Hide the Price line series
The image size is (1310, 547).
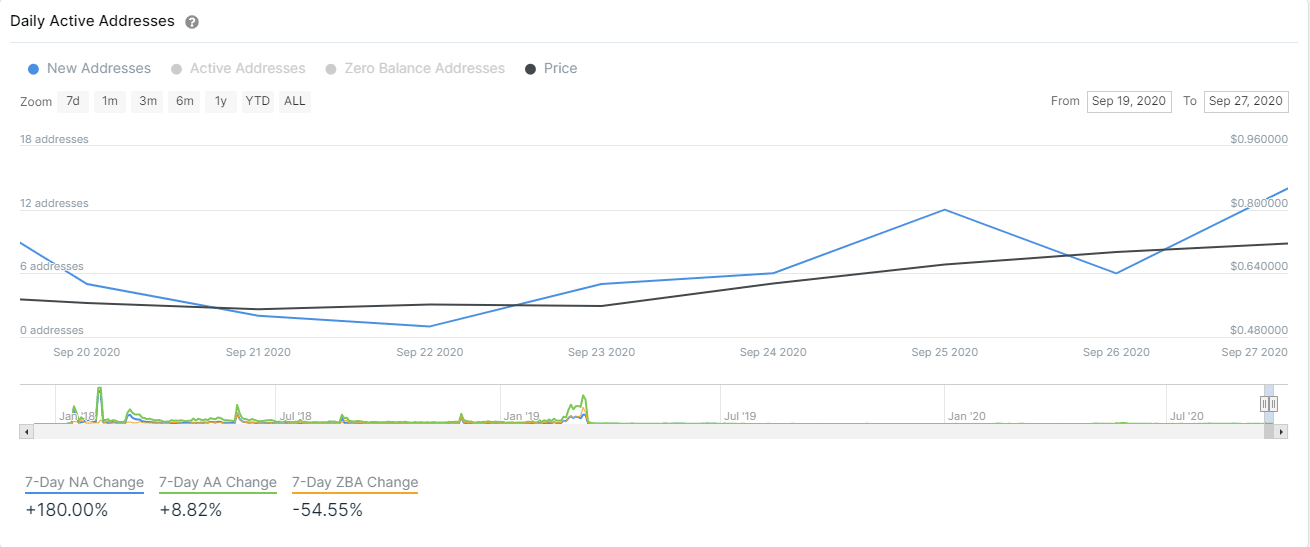pyautogui.click(x=551, y=69)
